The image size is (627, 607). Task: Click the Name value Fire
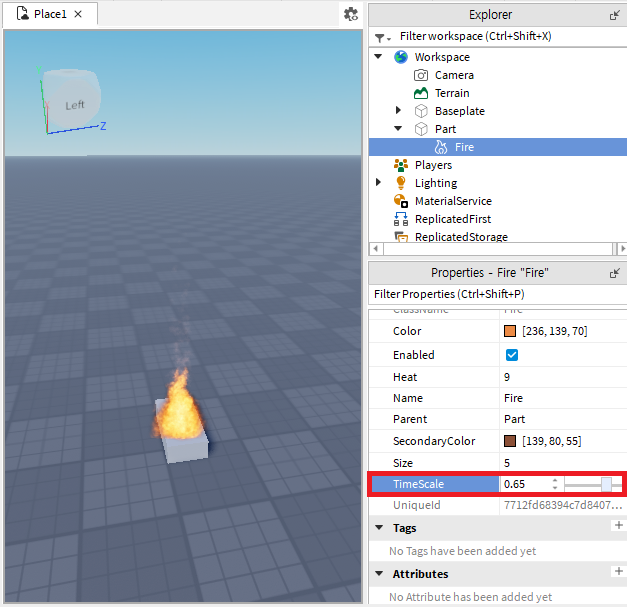click(x=513, y=398)
